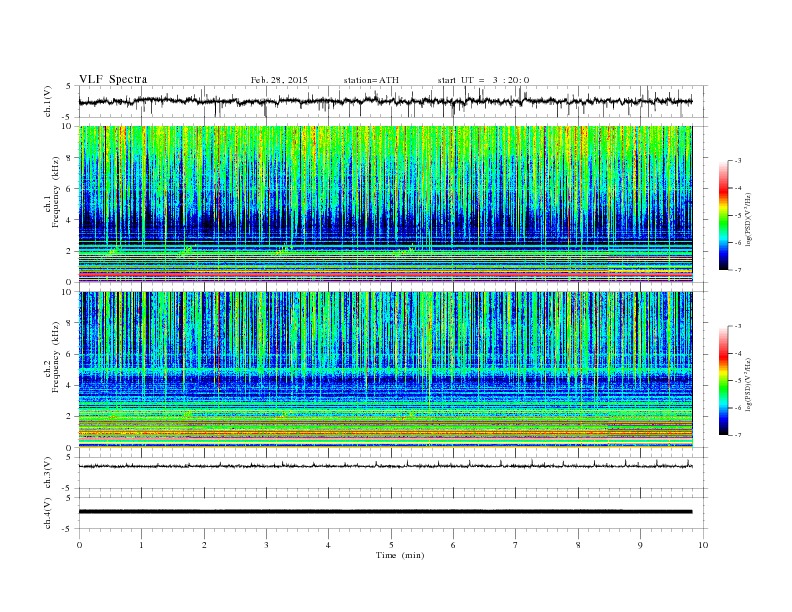Click the ch.3 voltage waveform trace
792x612 pixels.
385,465
